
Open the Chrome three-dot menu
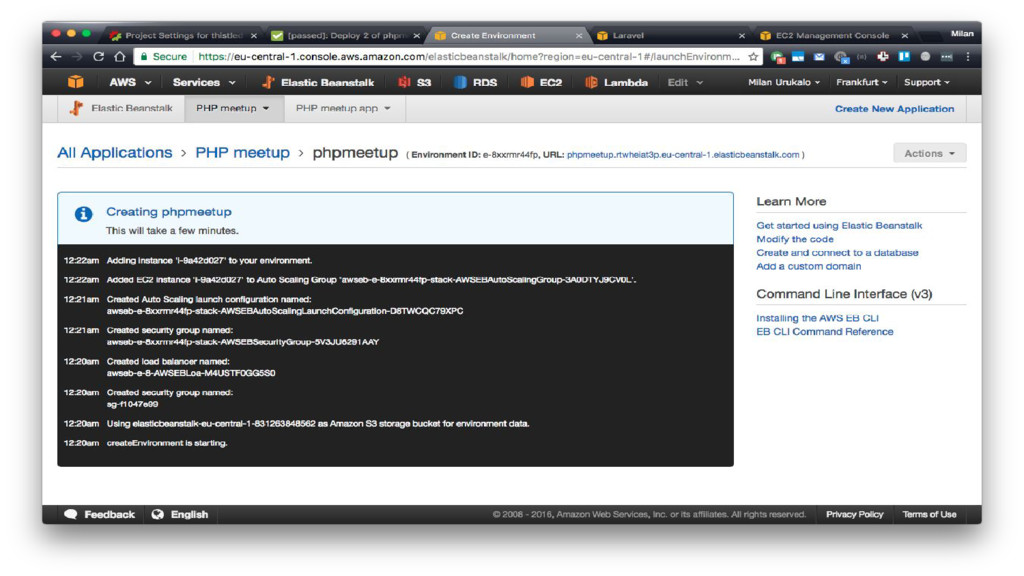pos(968,57)
